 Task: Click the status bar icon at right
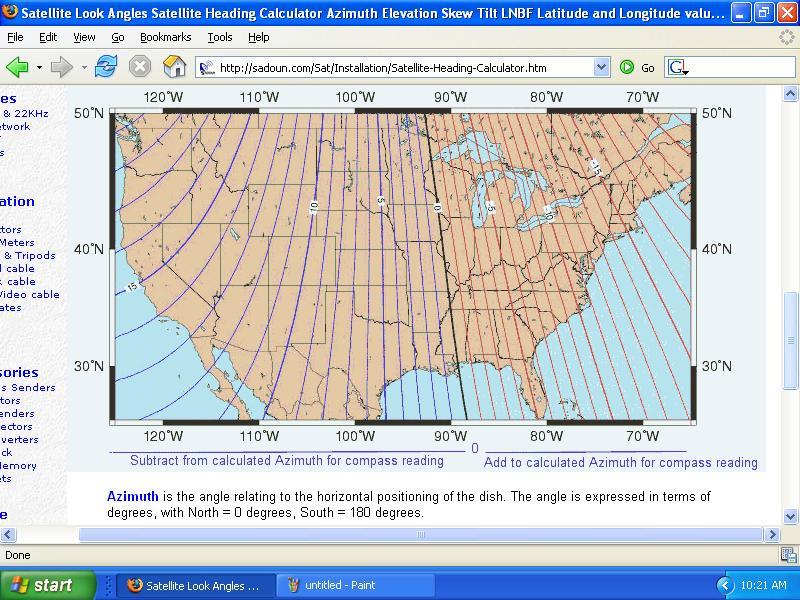tap(788, 555)
